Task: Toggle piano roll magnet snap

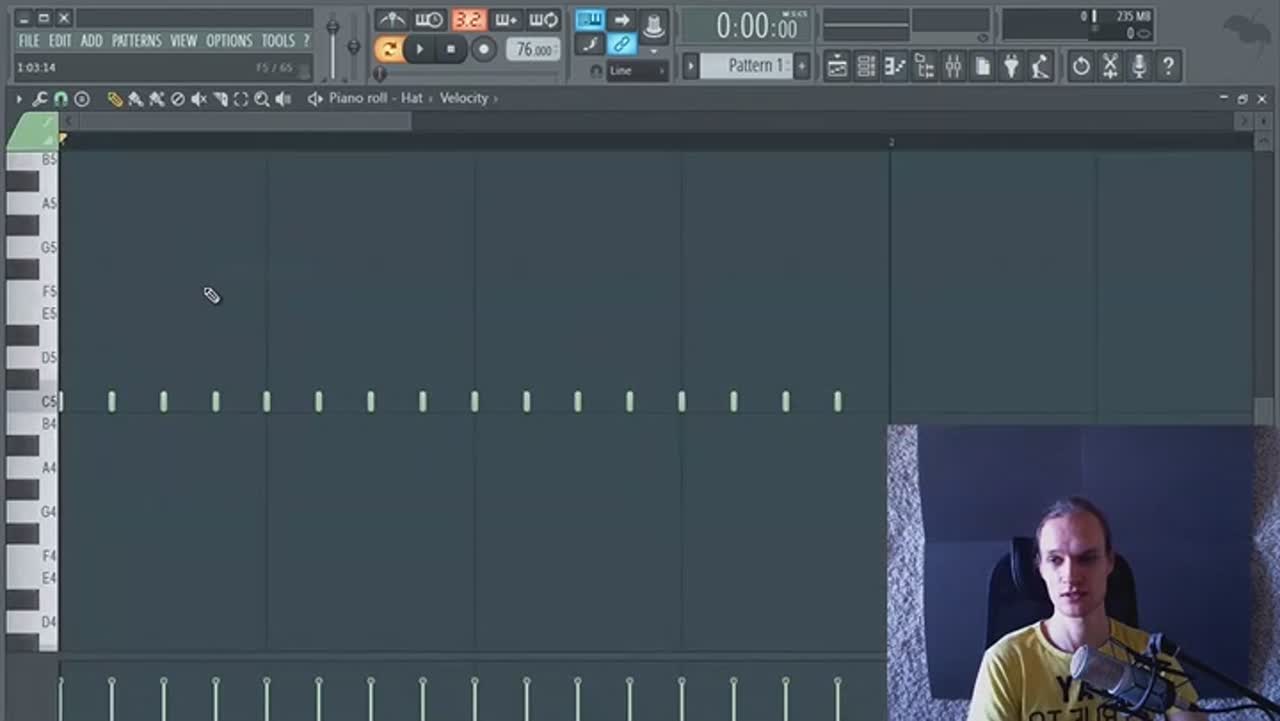Action: (61, 99)
